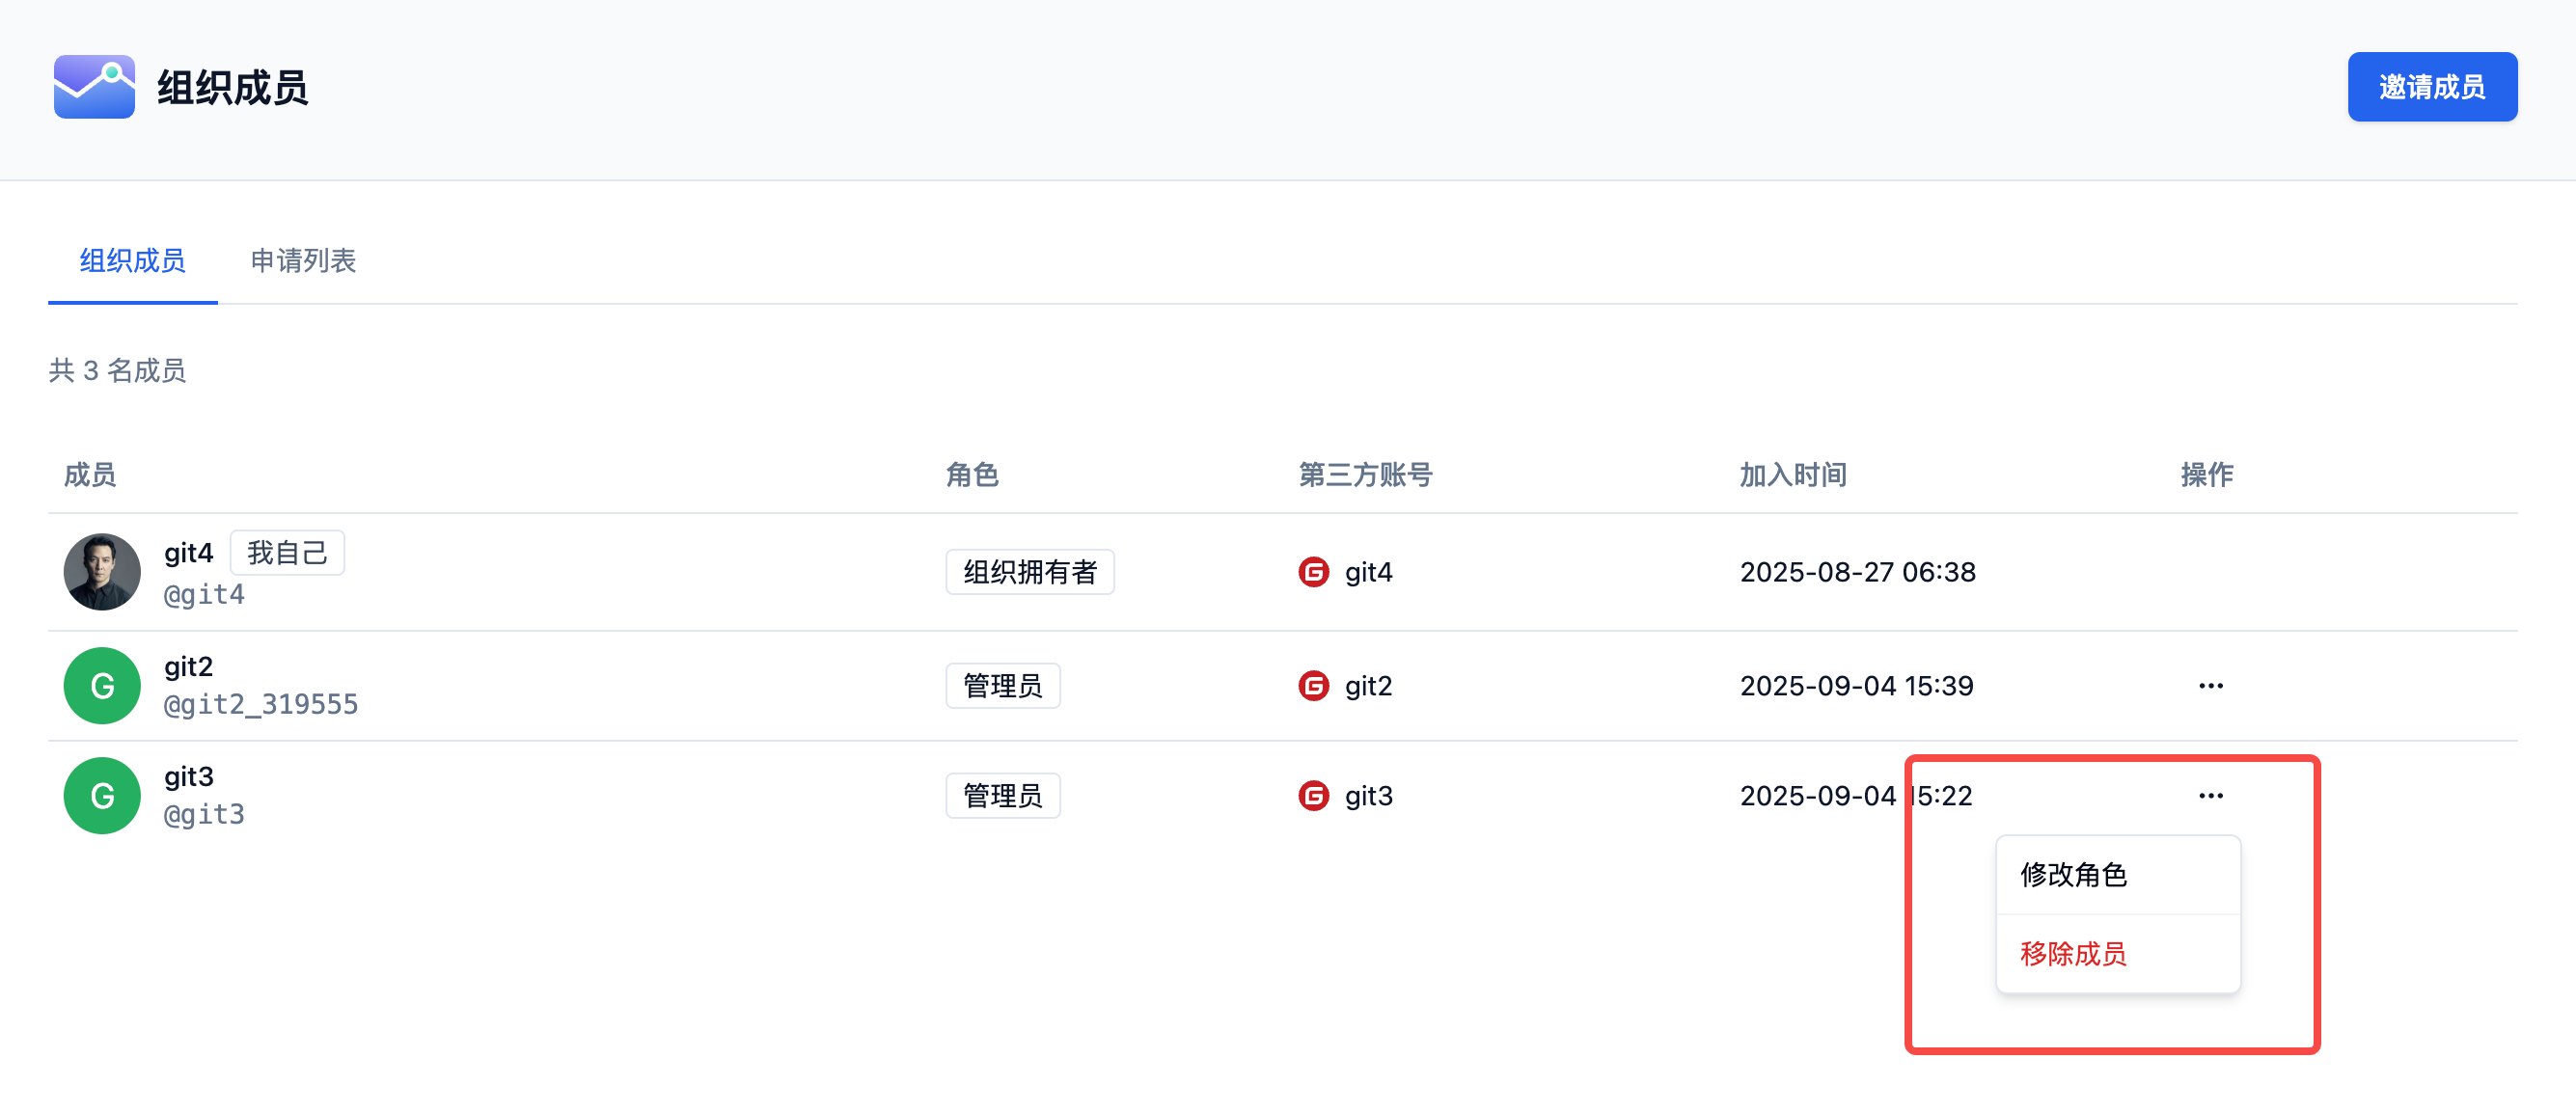Click the Gitee icon beside git3 account

coord(1313,796)
